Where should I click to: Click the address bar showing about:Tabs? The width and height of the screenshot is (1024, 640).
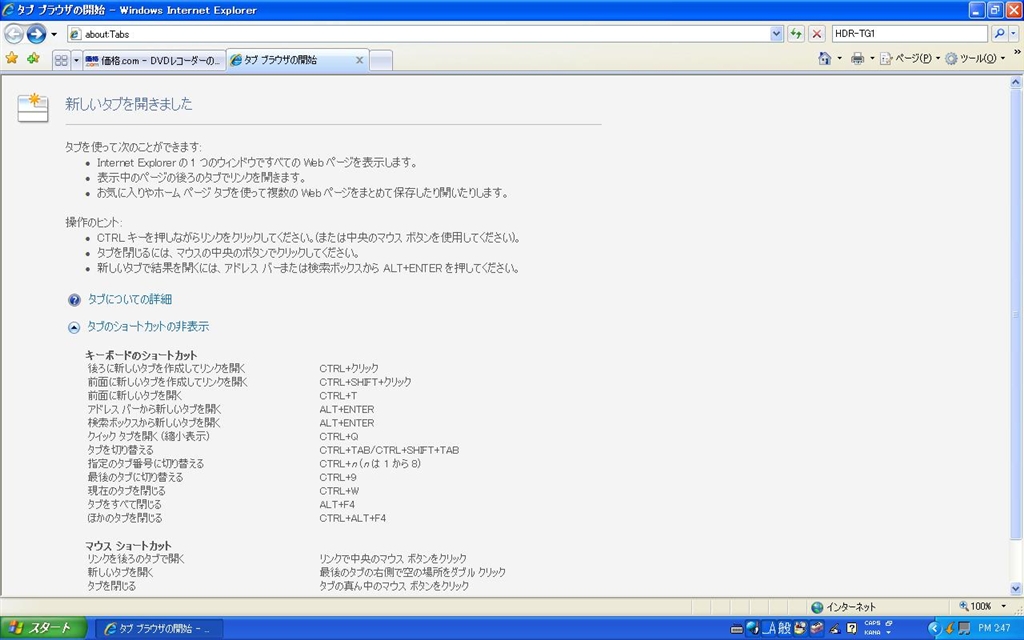(419, 34)
